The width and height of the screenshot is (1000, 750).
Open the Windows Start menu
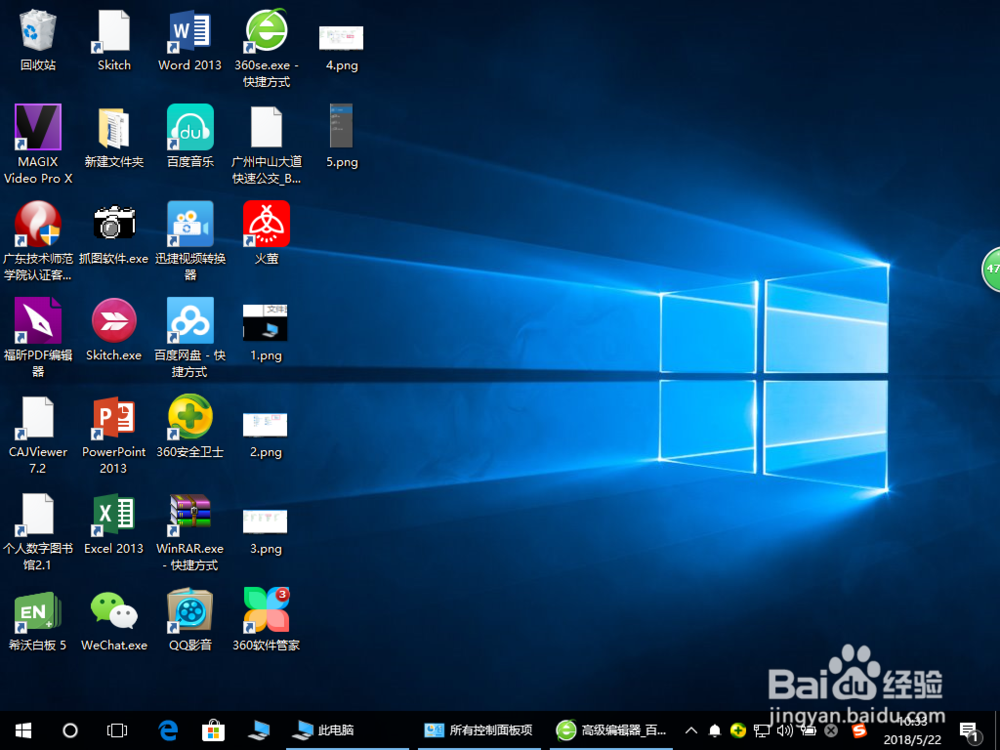pos(24,730)
